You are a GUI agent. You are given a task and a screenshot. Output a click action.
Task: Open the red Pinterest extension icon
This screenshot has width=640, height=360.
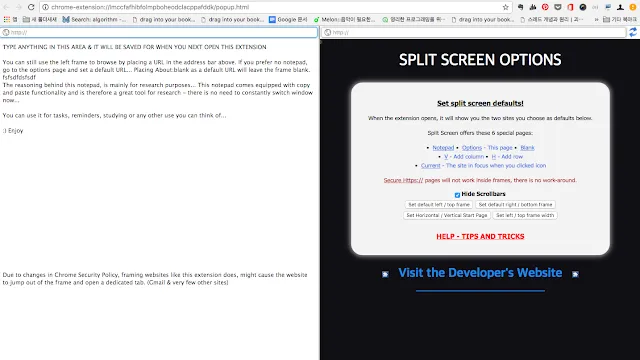tap(545, 7)
